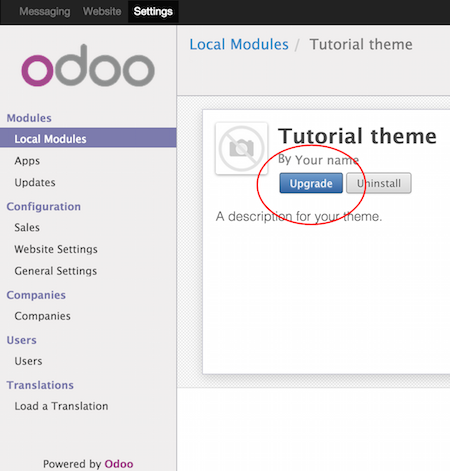Open Load a Translation

[61, 406]
